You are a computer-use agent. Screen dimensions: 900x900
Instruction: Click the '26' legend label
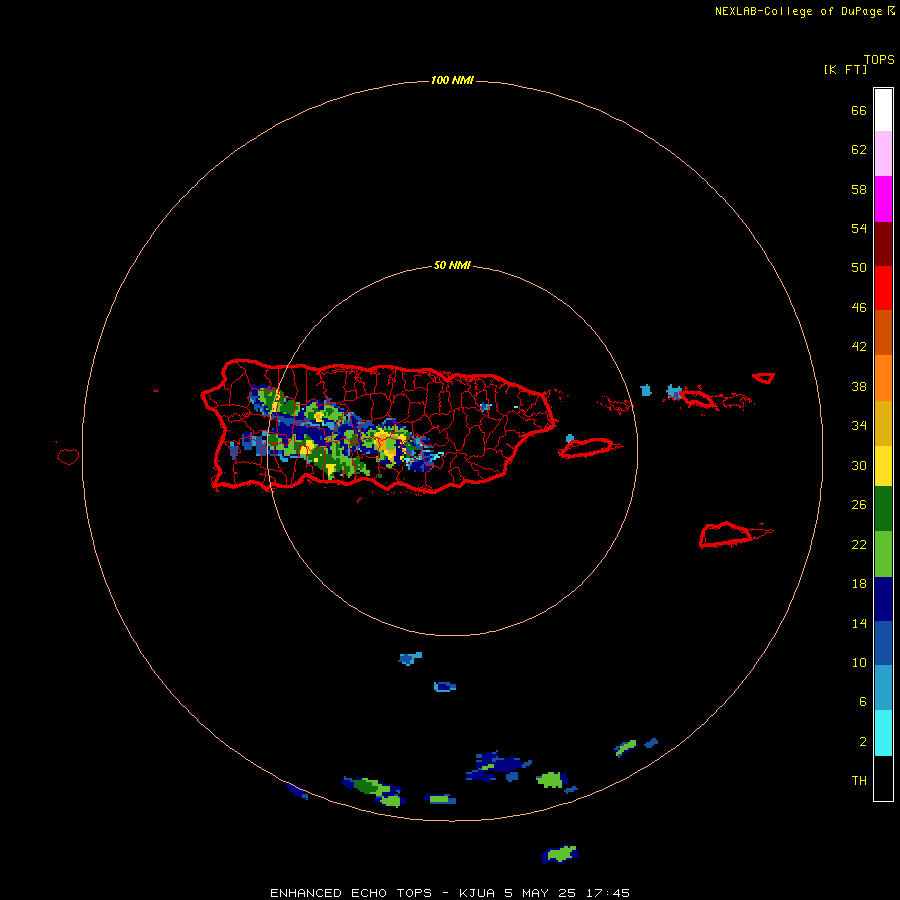[859, 505]
